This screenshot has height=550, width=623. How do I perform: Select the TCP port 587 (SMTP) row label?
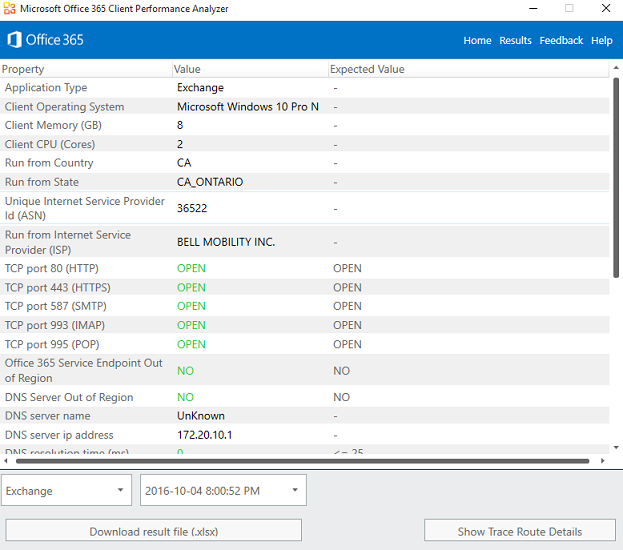click(56, 306)
